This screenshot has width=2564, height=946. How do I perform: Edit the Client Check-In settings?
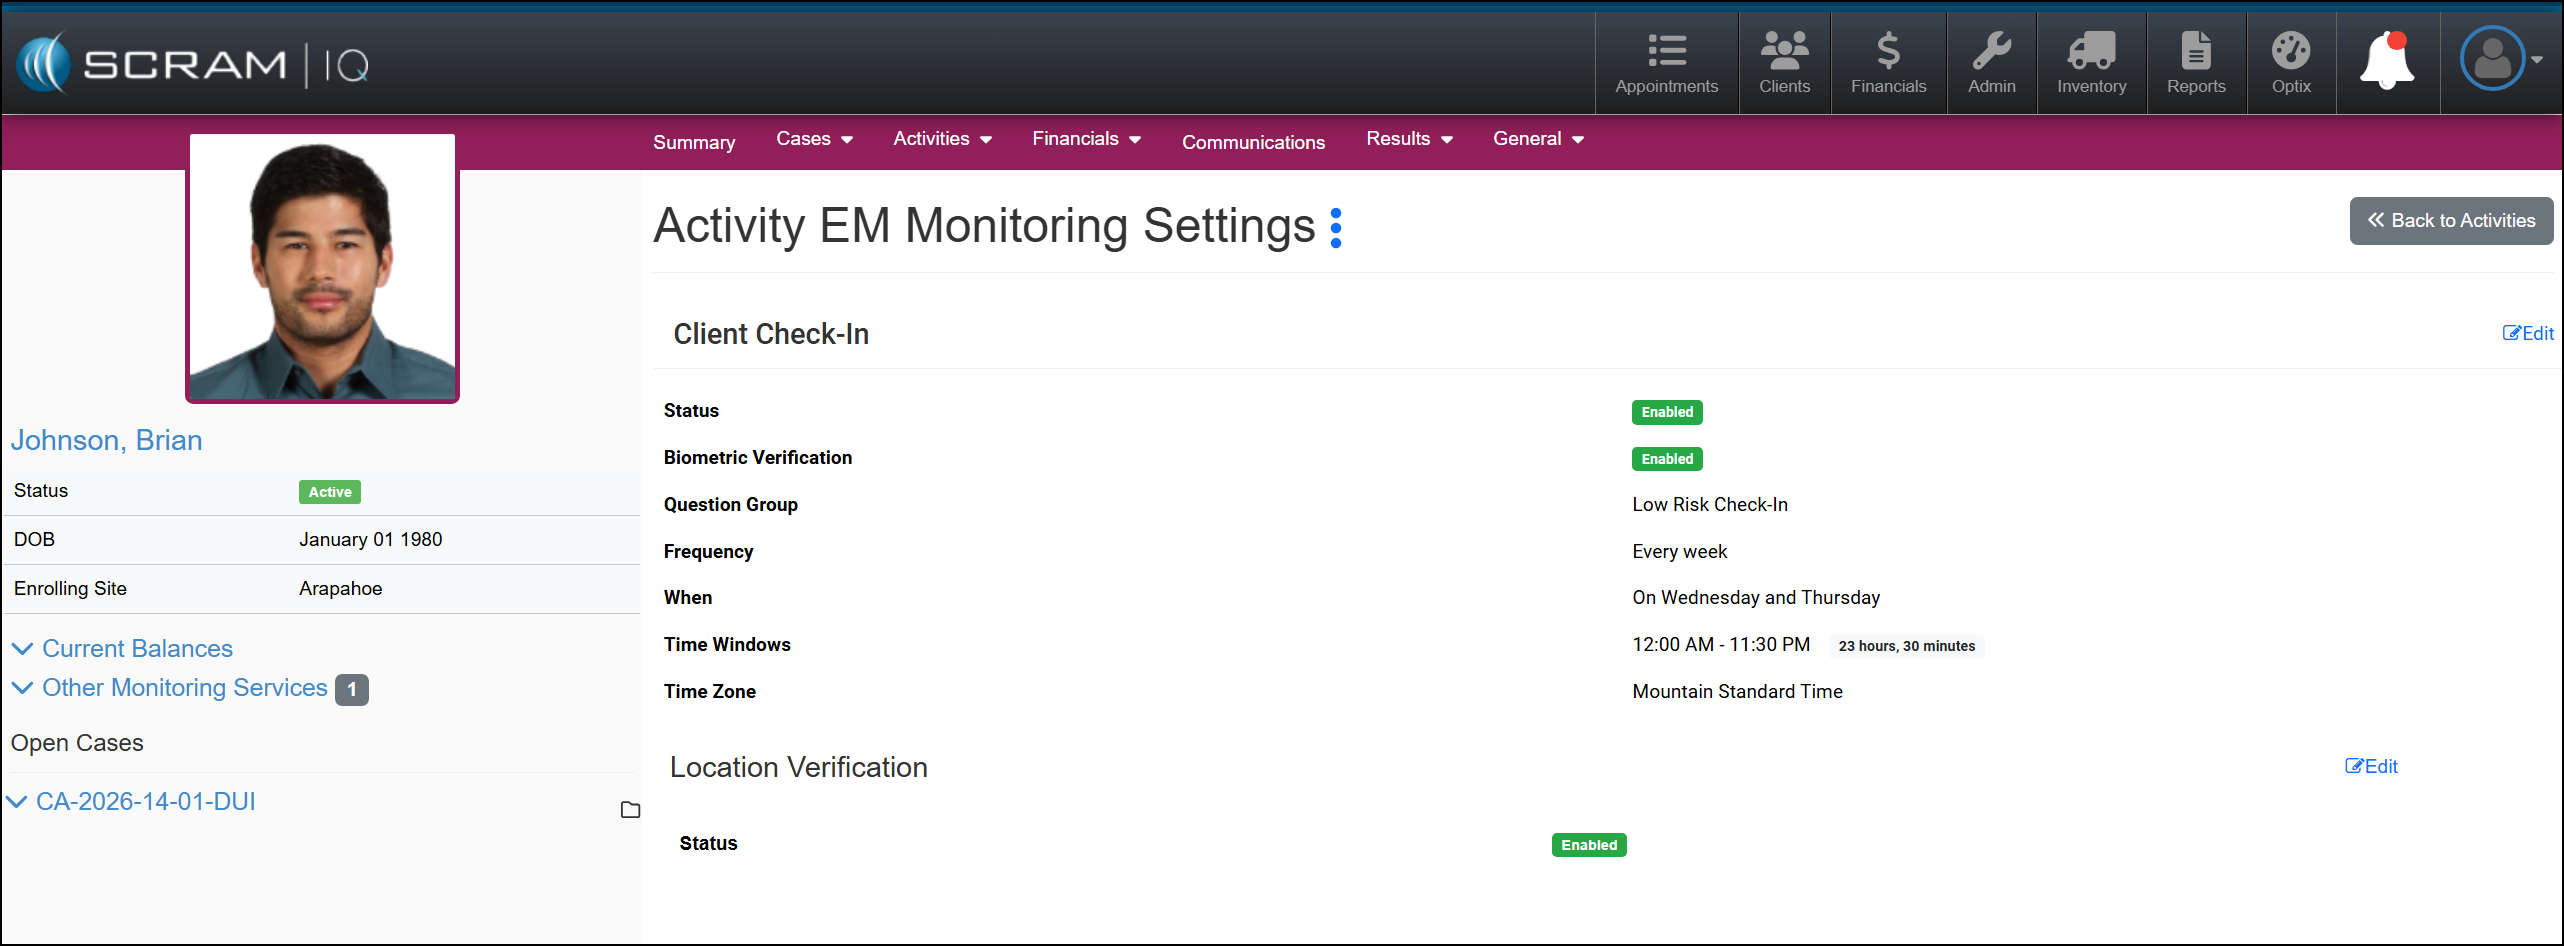pos(2528,334)
